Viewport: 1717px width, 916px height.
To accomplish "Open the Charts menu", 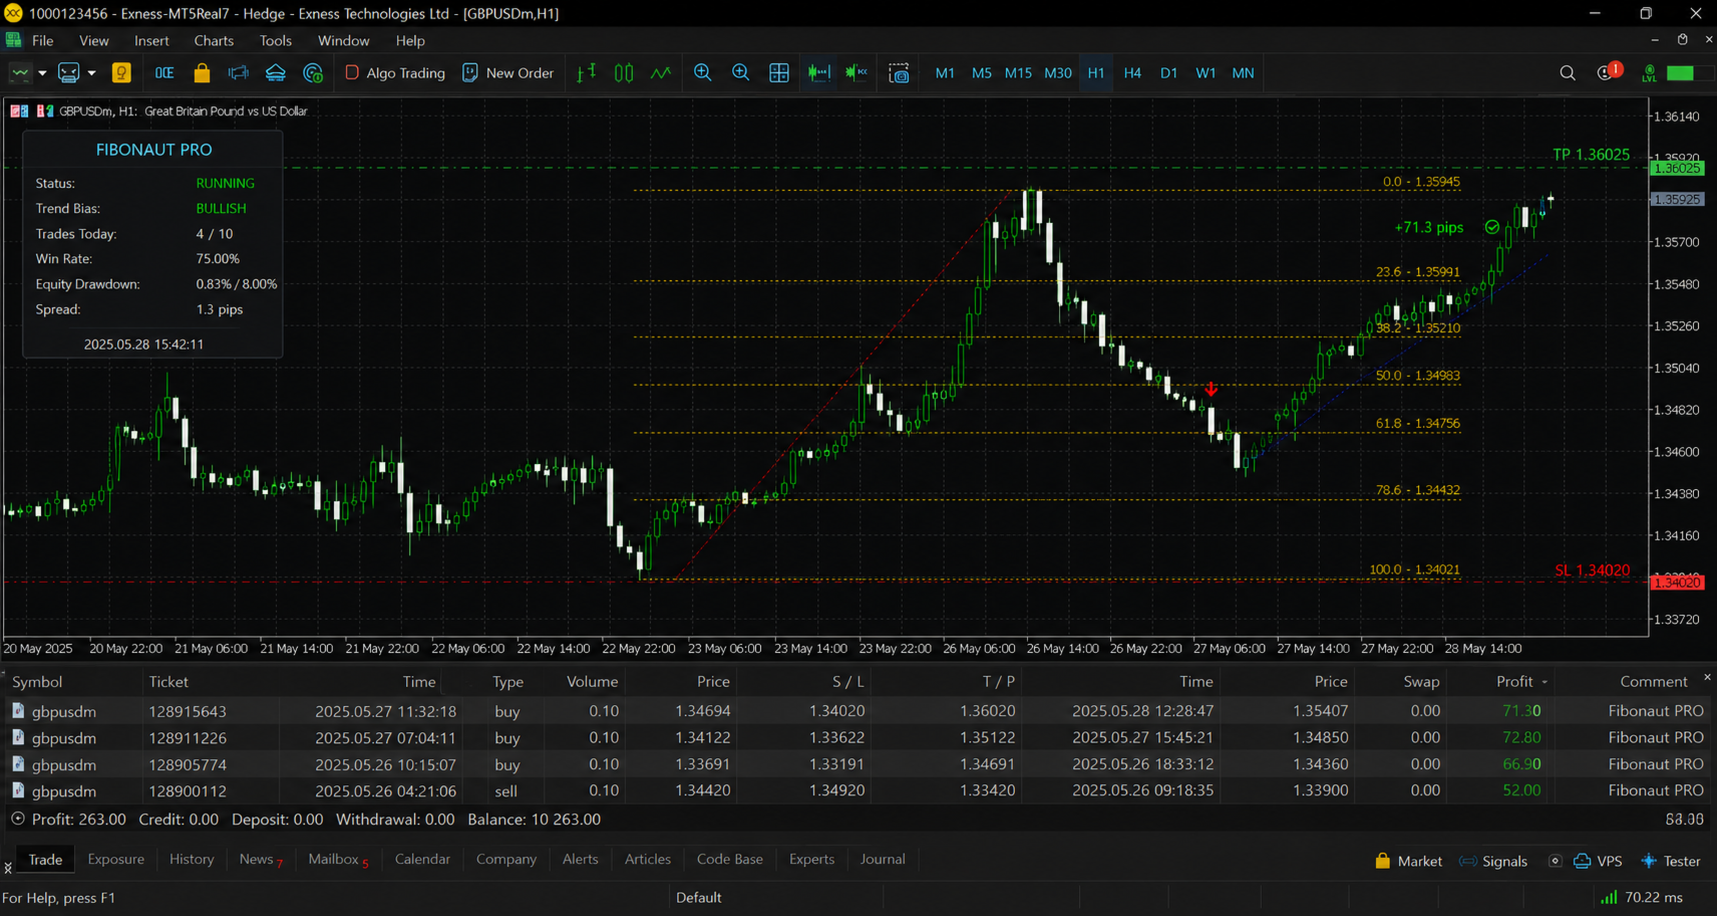I will tap(214, 41).
